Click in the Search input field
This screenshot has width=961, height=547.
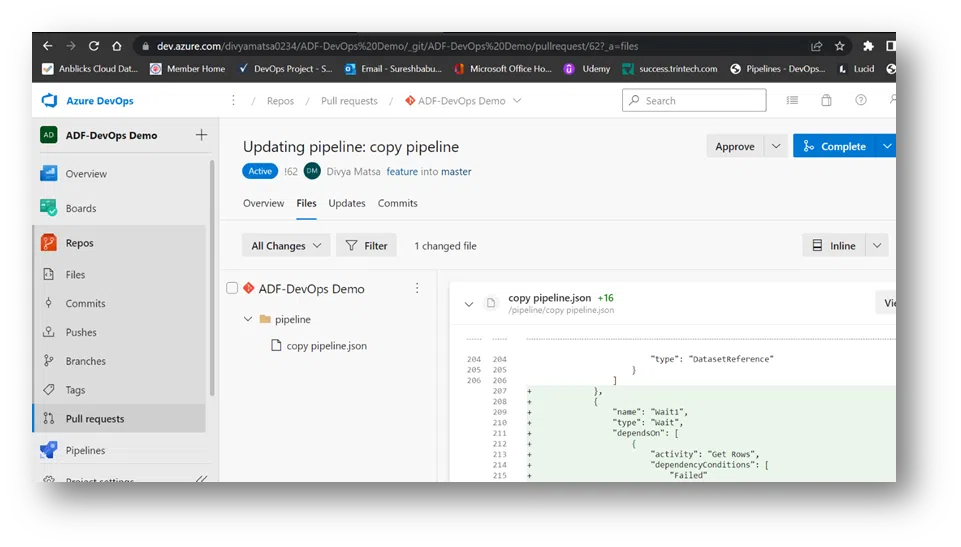pos(700,100)
